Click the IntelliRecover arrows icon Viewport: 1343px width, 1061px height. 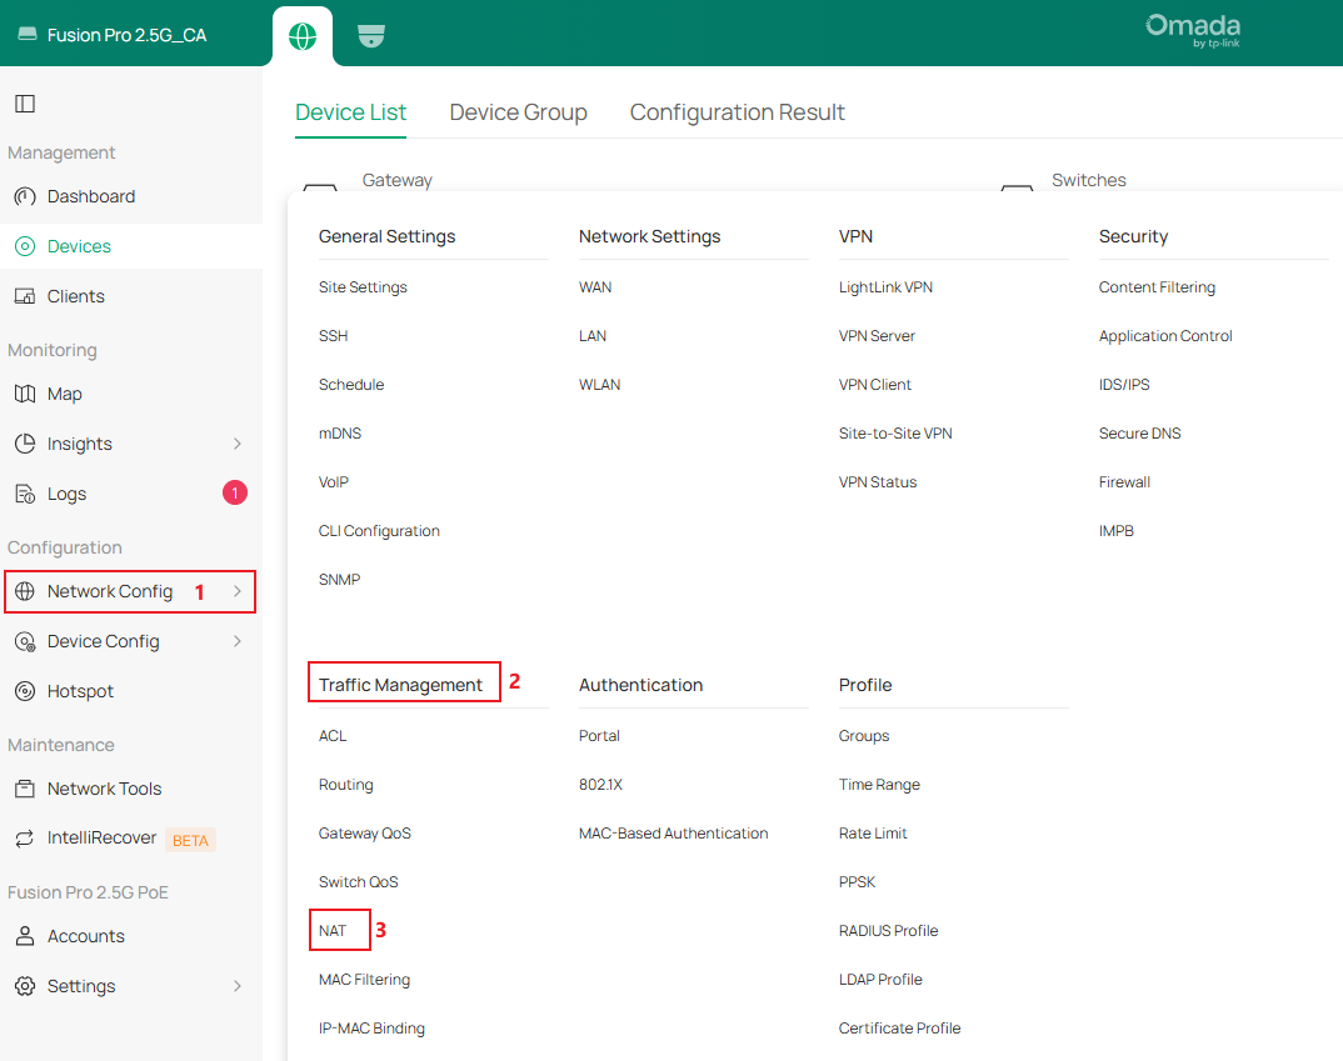tap(25, 838)
